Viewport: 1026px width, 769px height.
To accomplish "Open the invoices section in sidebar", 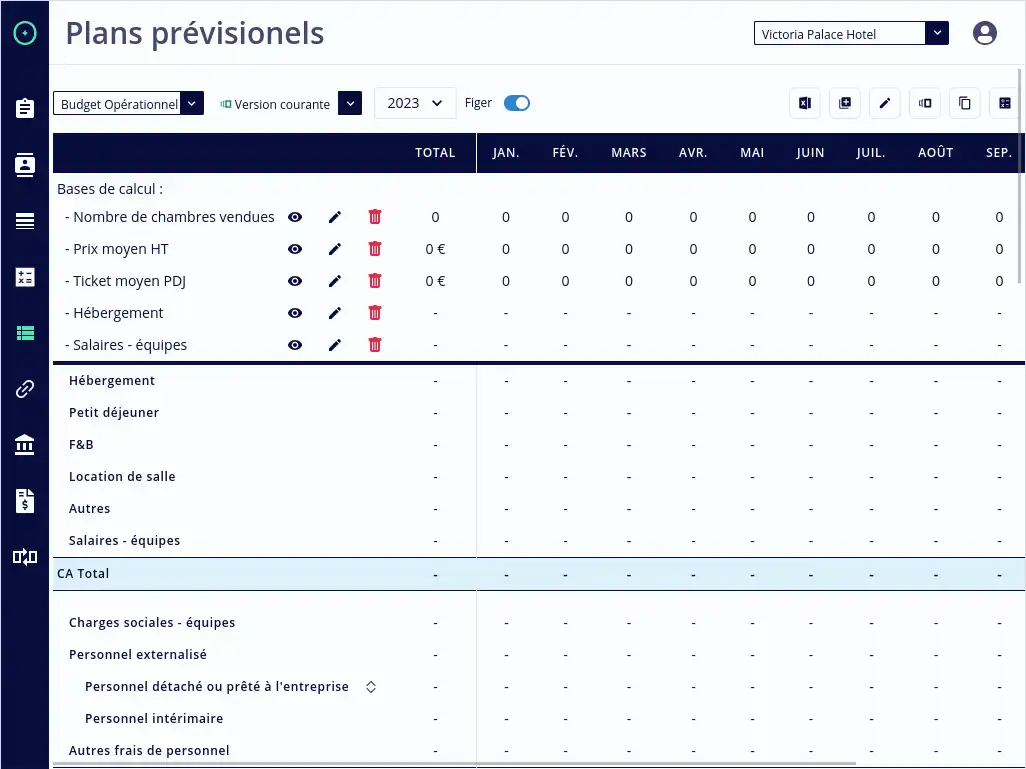I will tap(24, 501).
